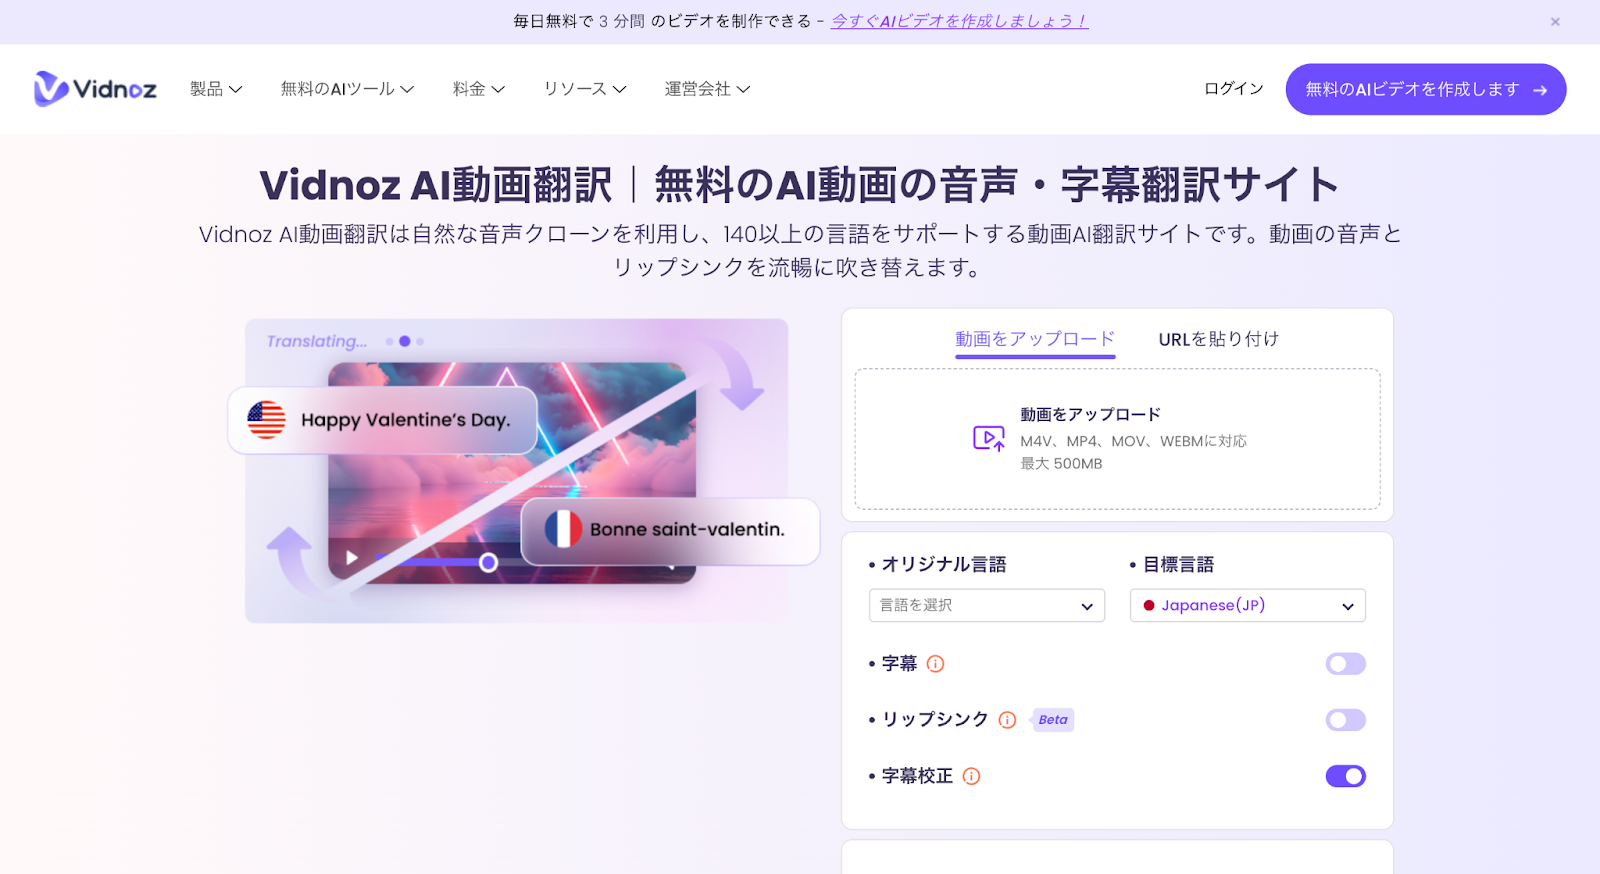Click info icon next to 字幕
This screenshot has width=1600, height=874.
[935, 664]
